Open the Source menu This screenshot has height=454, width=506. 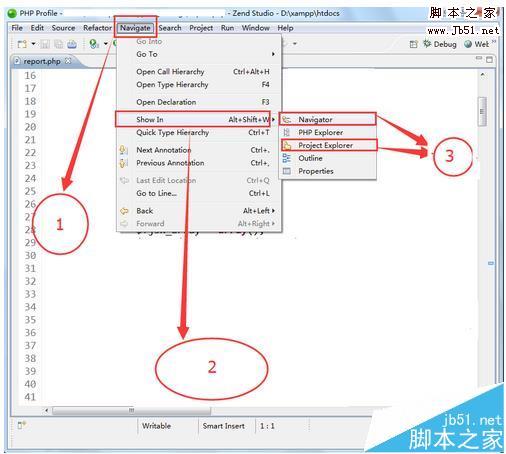tap(63, 28)
